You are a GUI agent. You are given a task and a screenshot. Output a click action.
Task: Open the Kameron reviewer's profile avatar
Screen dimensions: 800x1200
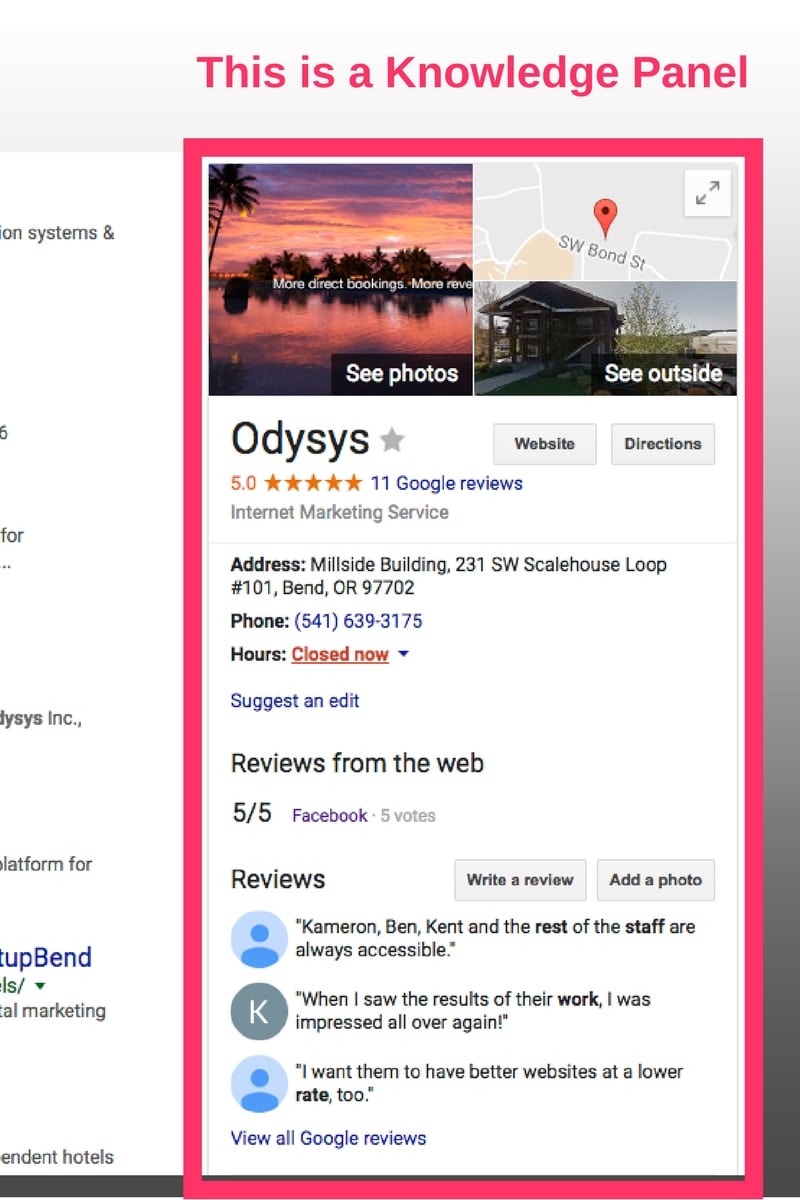(x=259, y=939)
